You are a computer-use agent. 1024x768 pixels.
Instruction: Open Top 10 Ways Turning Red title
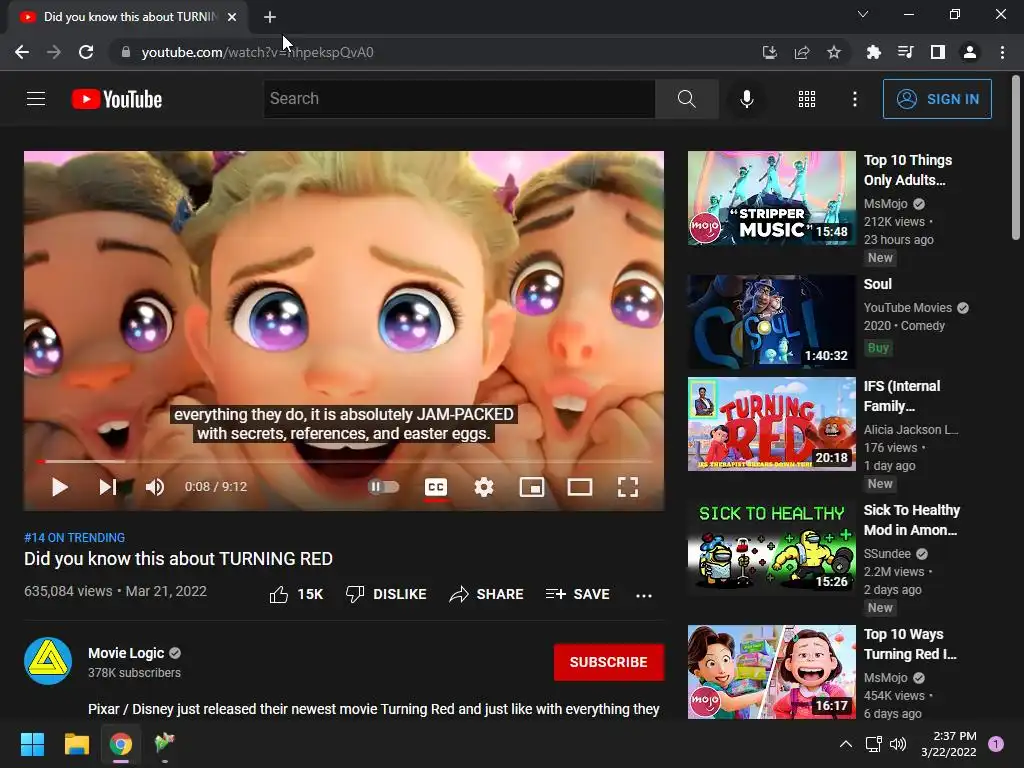coord(910,644)
